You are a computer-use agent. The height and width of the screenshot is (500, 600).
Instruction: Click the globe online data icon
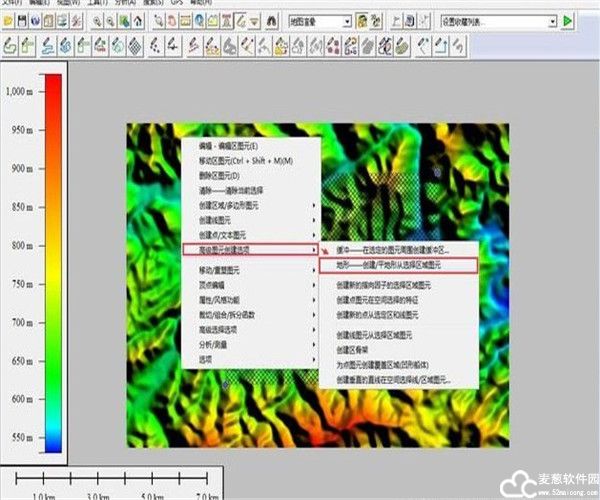pos(36,21)
